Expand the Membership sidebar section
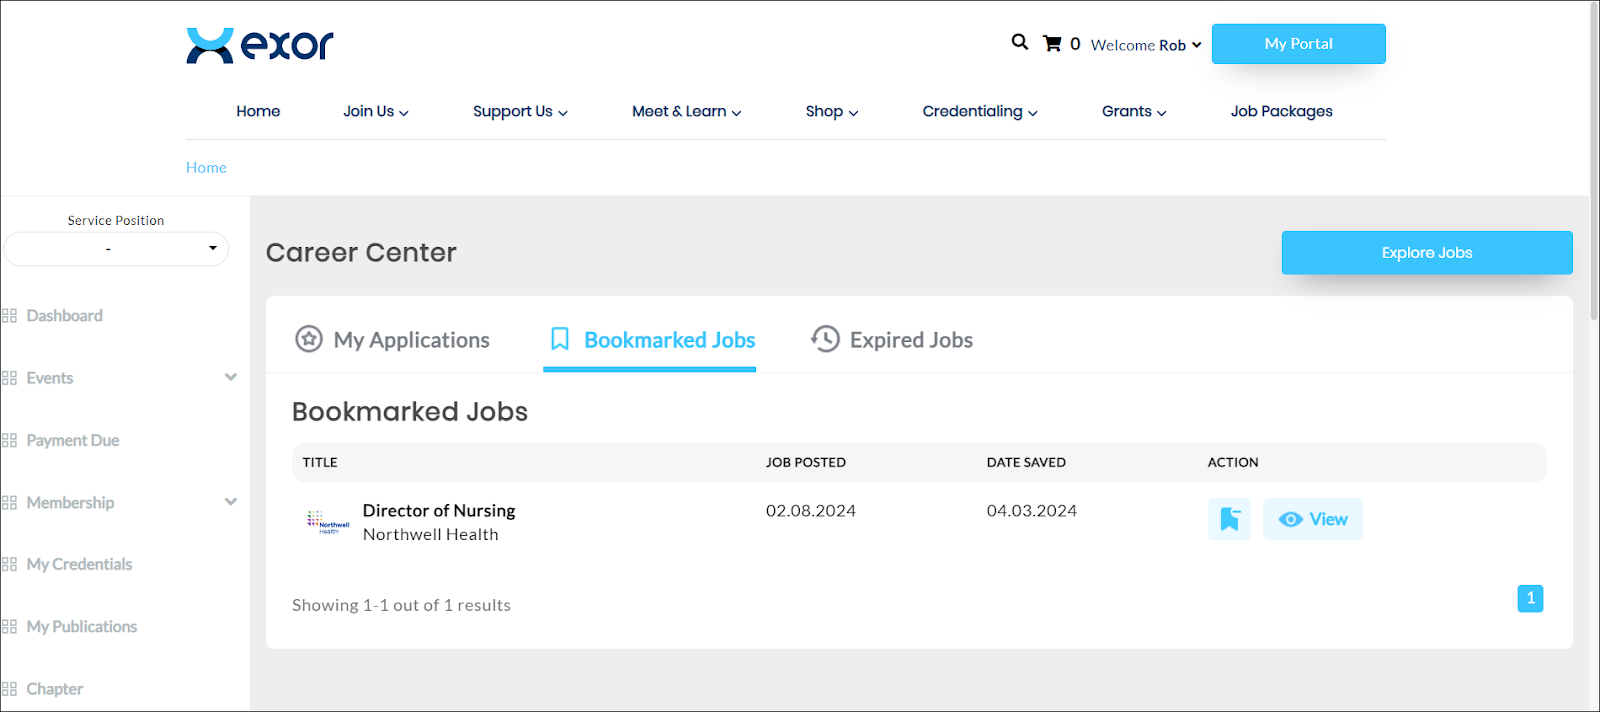This screenshot has height=712, width=1600. pyautogui.click(x=230, y=502)
